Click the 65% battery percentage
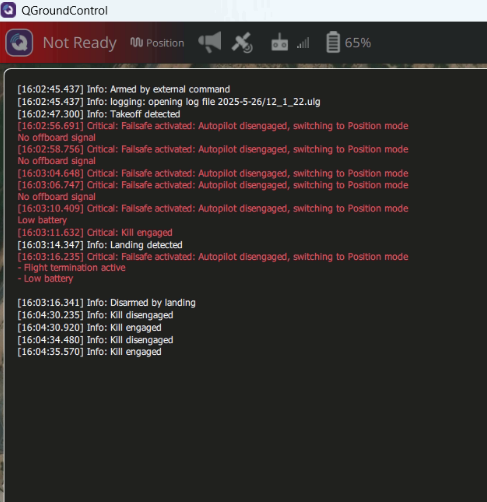This screenshot has width=487, height=502. (x=358, y=43)
